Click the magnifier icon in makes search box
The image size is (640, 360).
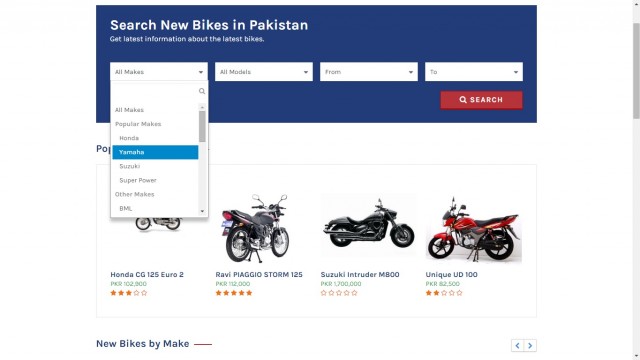[202, 91]
